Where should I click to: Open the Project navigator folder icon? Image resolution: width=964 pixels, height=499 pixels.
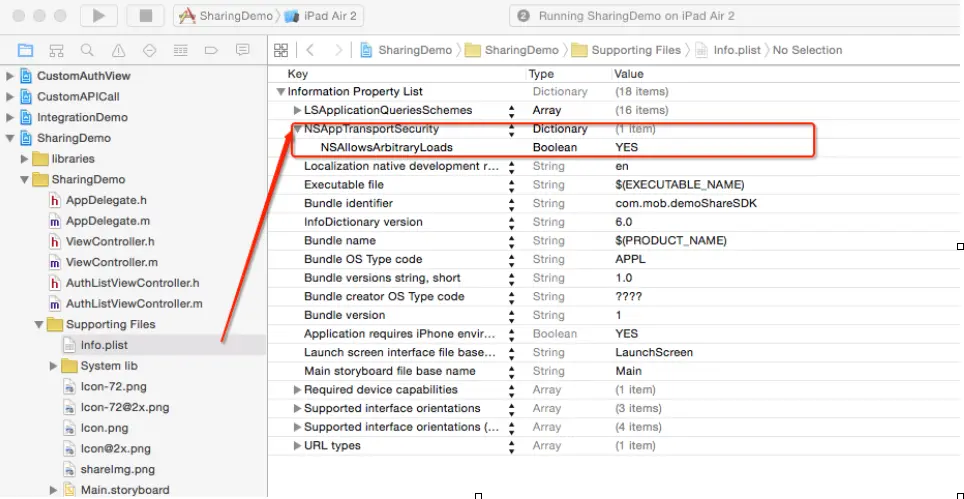pos(25,50)
